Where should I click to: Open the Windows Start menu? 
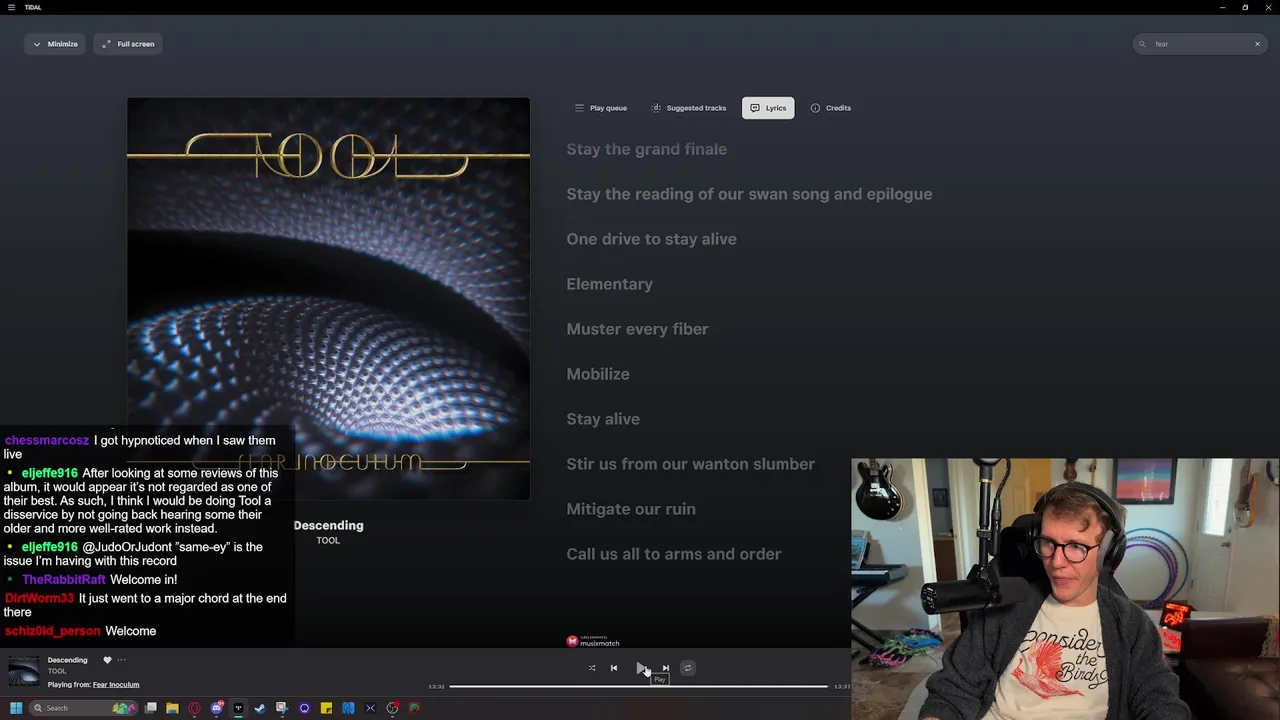15,708
